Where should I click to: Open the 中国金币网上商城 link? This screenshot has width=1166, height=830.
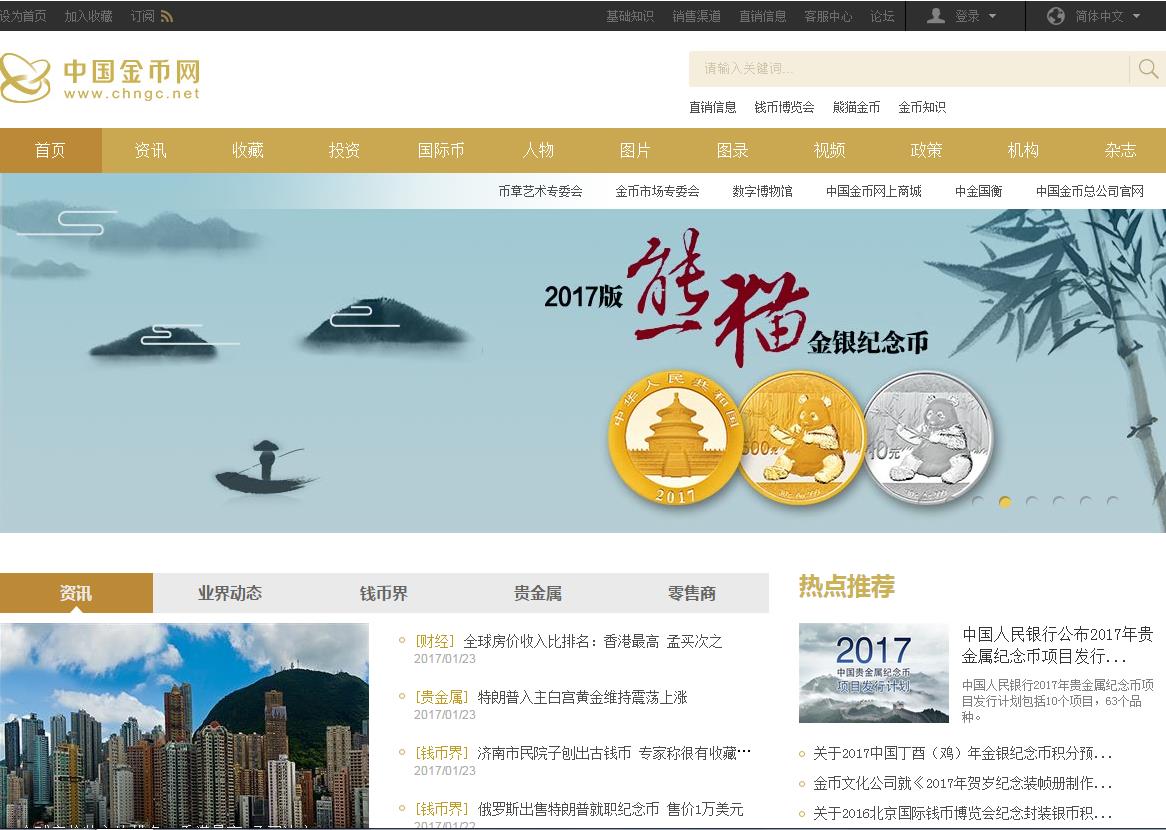[x=874, y=191]
